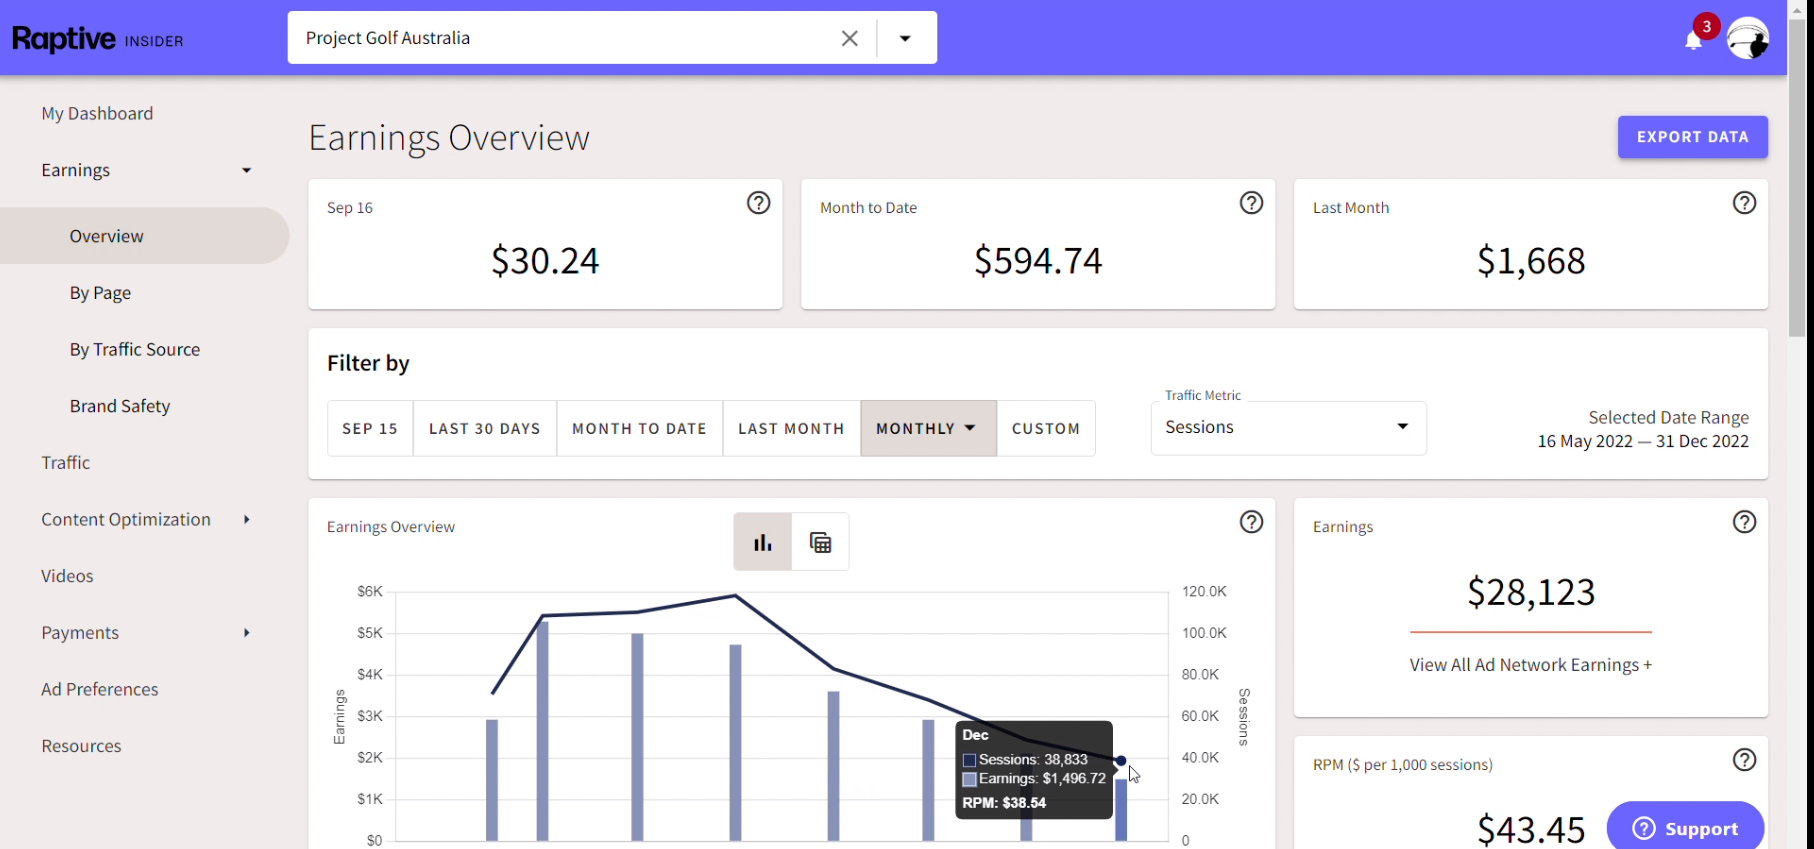View All Ad Network Earnings link
This screenshot has width=1814, height=849.
pos(1531,665)
